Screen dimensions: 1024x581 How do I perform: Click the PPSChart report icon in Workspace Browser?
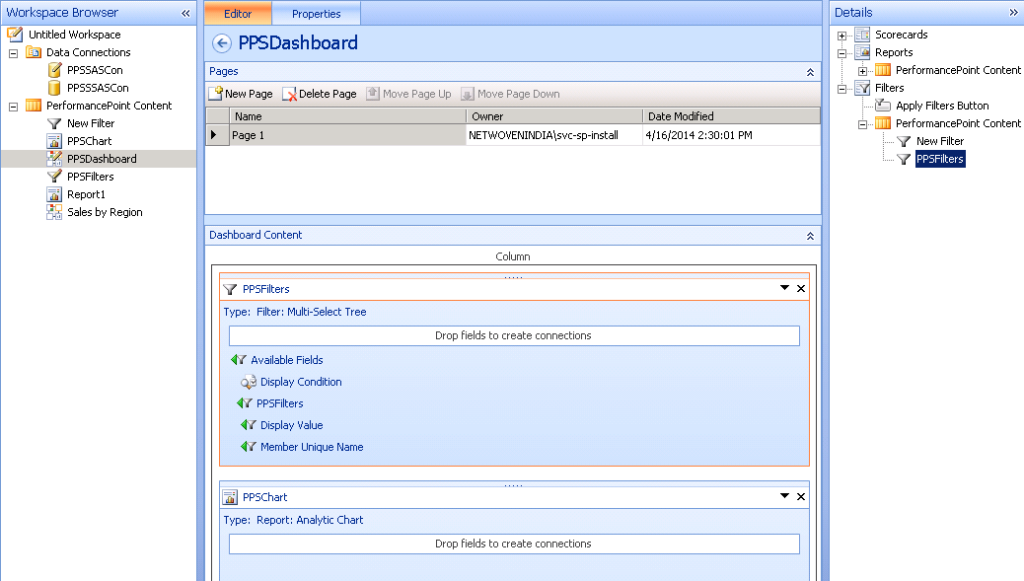pyautogui.click(x=54, y=140)
